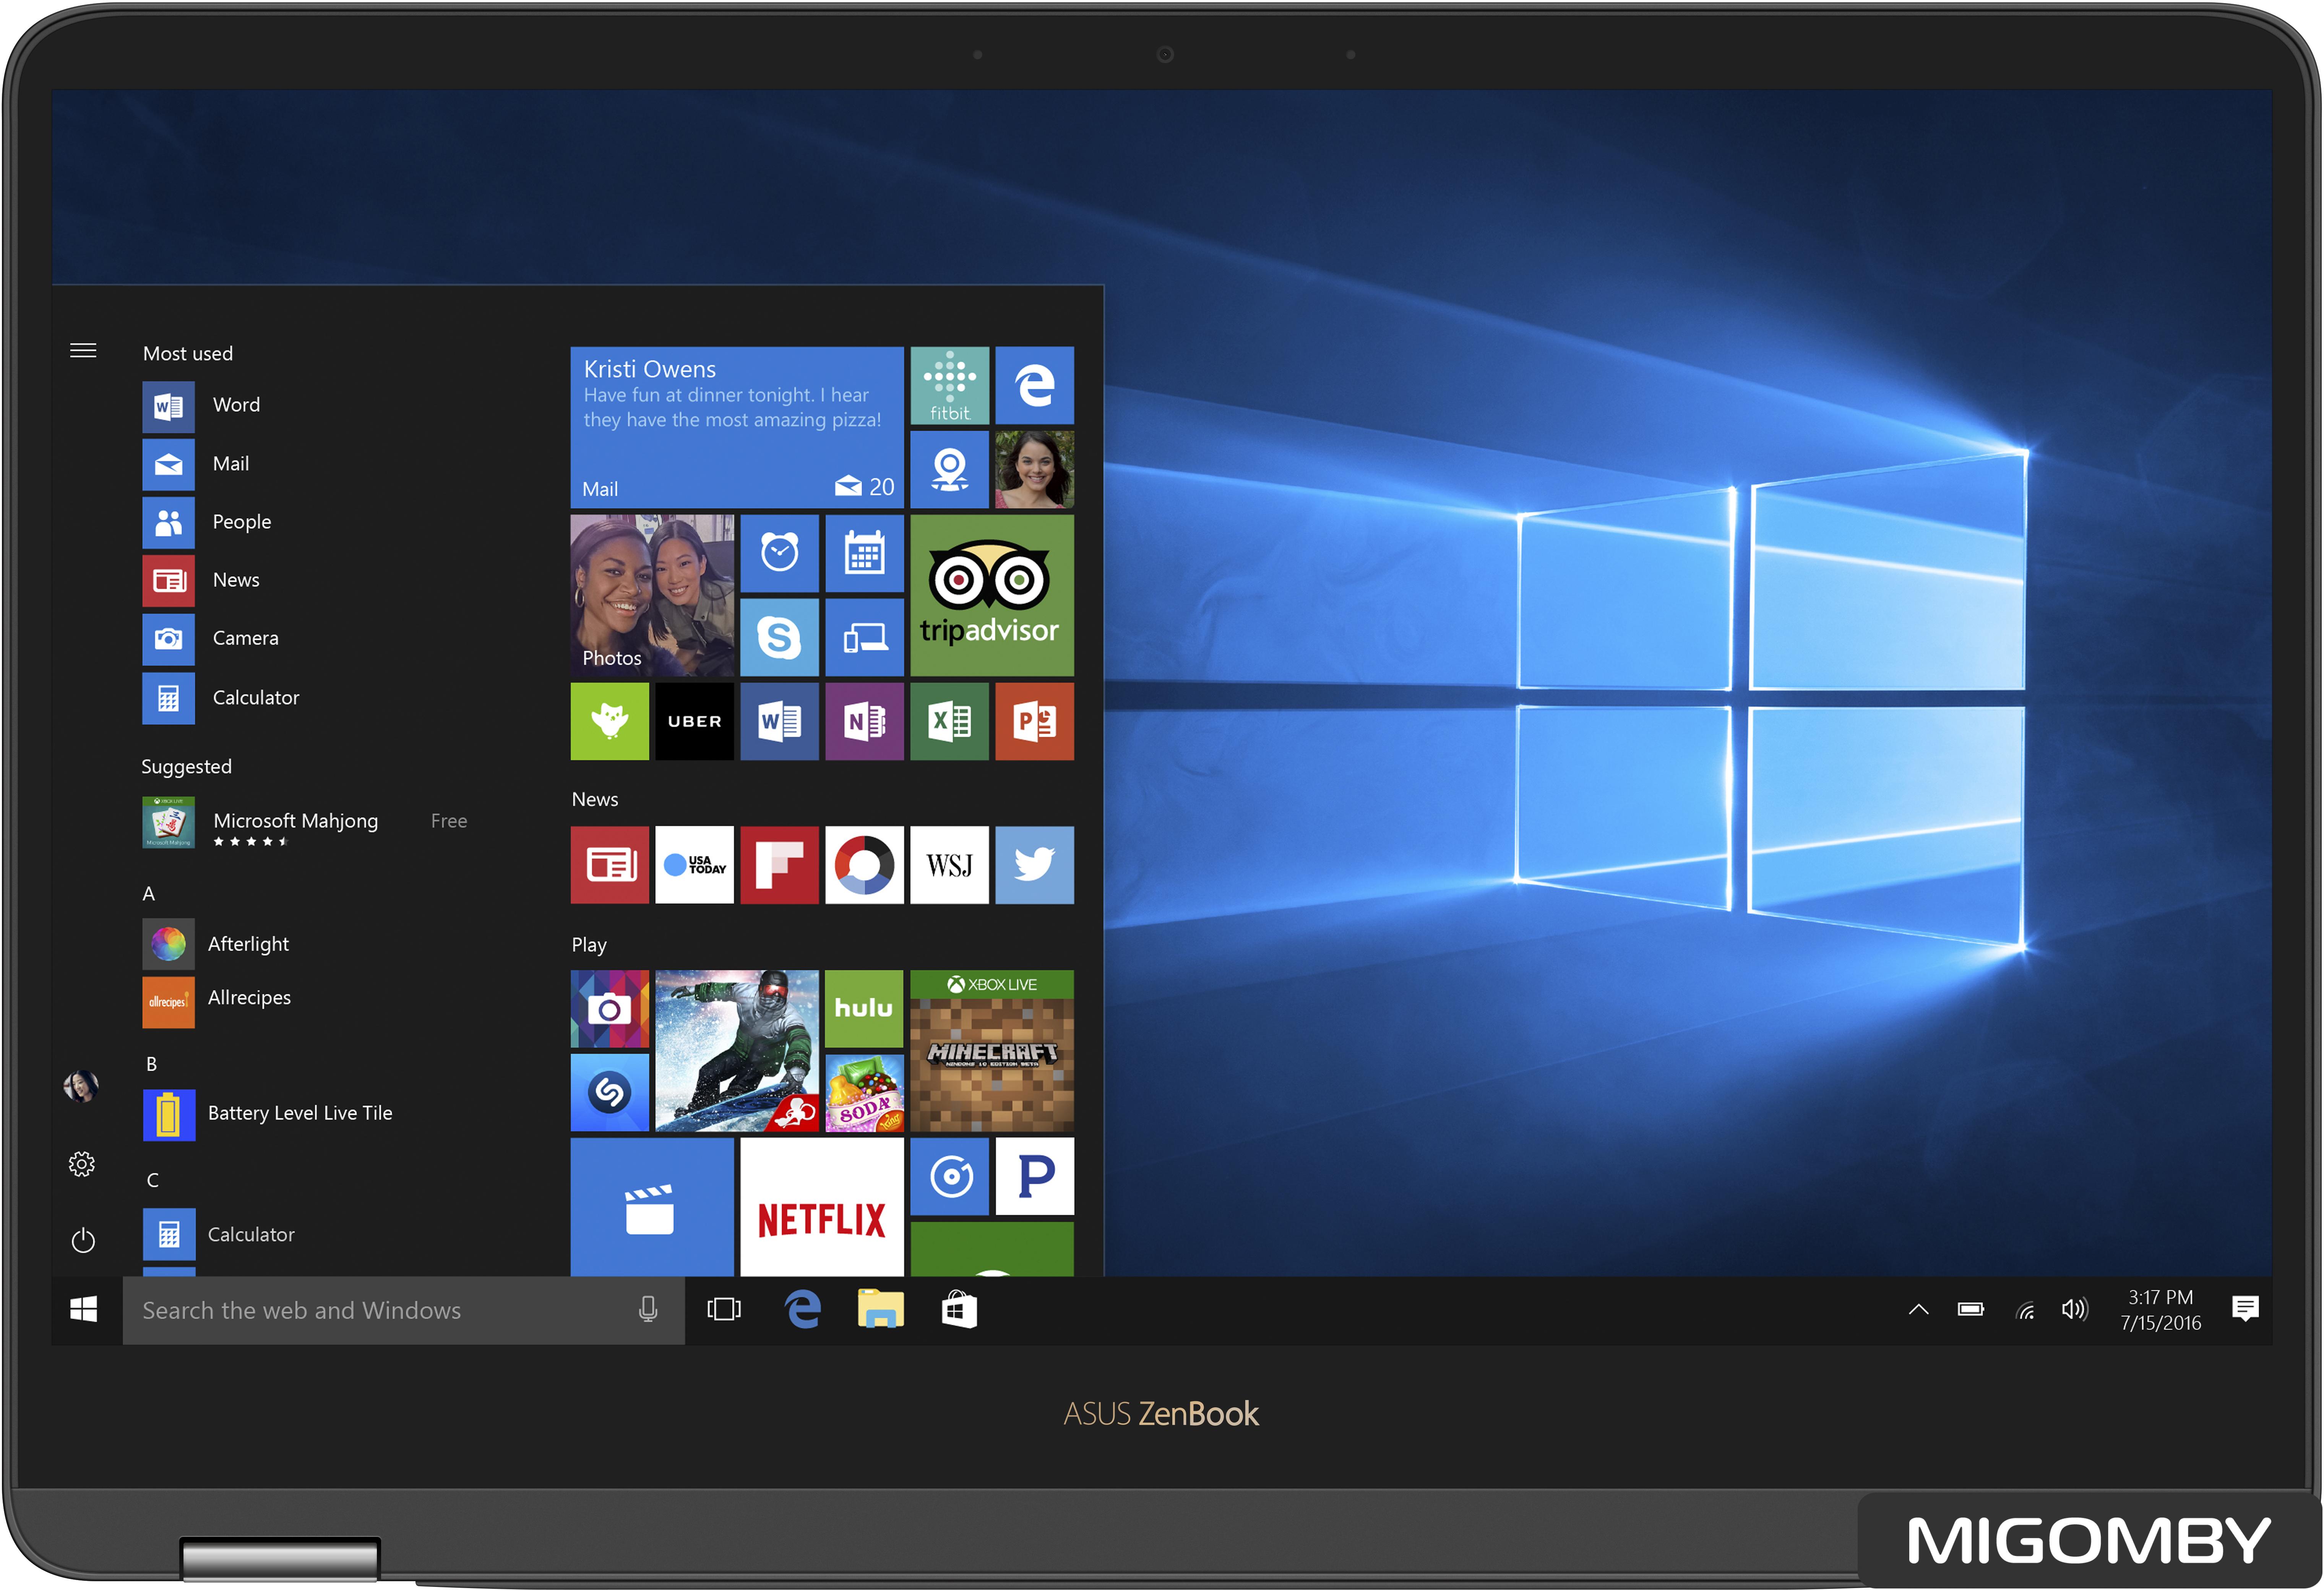The image size is (2324, 1590).
Task: Launch Edge from the taskbar
Action: click(803, 1310)
